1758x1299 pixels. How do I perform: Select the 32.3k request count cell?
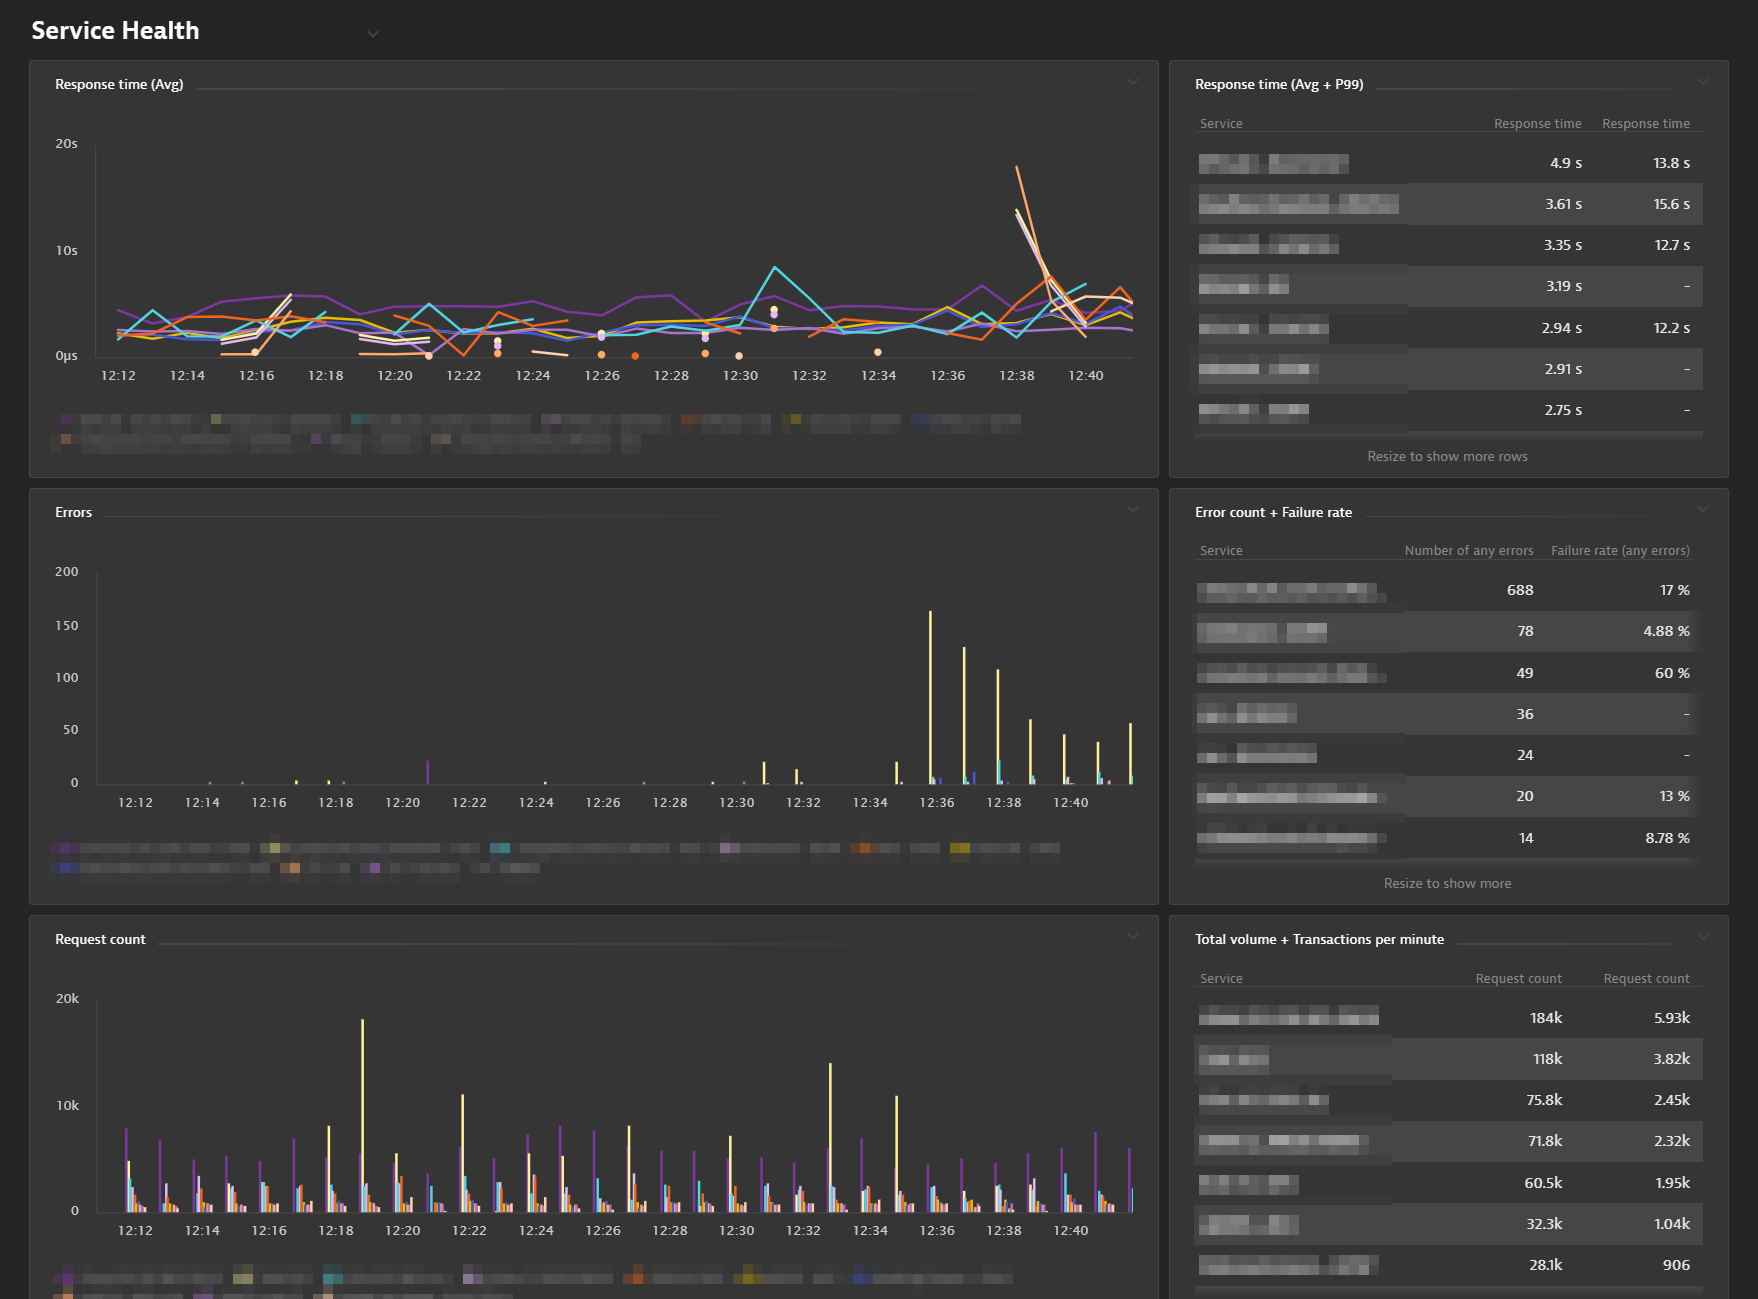1544,1224
